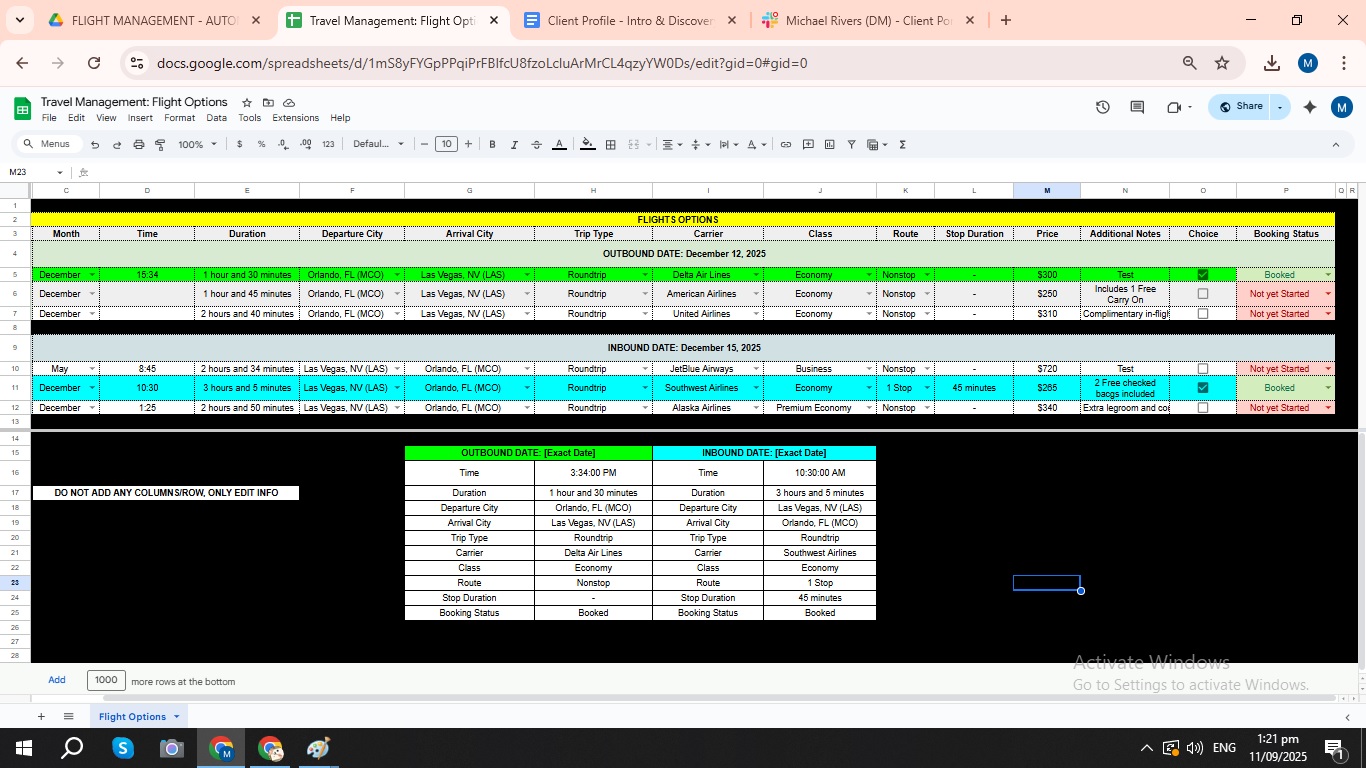The image size is (1366, 768).
Task: Toggle bold formatting
Action: [492, 145]
